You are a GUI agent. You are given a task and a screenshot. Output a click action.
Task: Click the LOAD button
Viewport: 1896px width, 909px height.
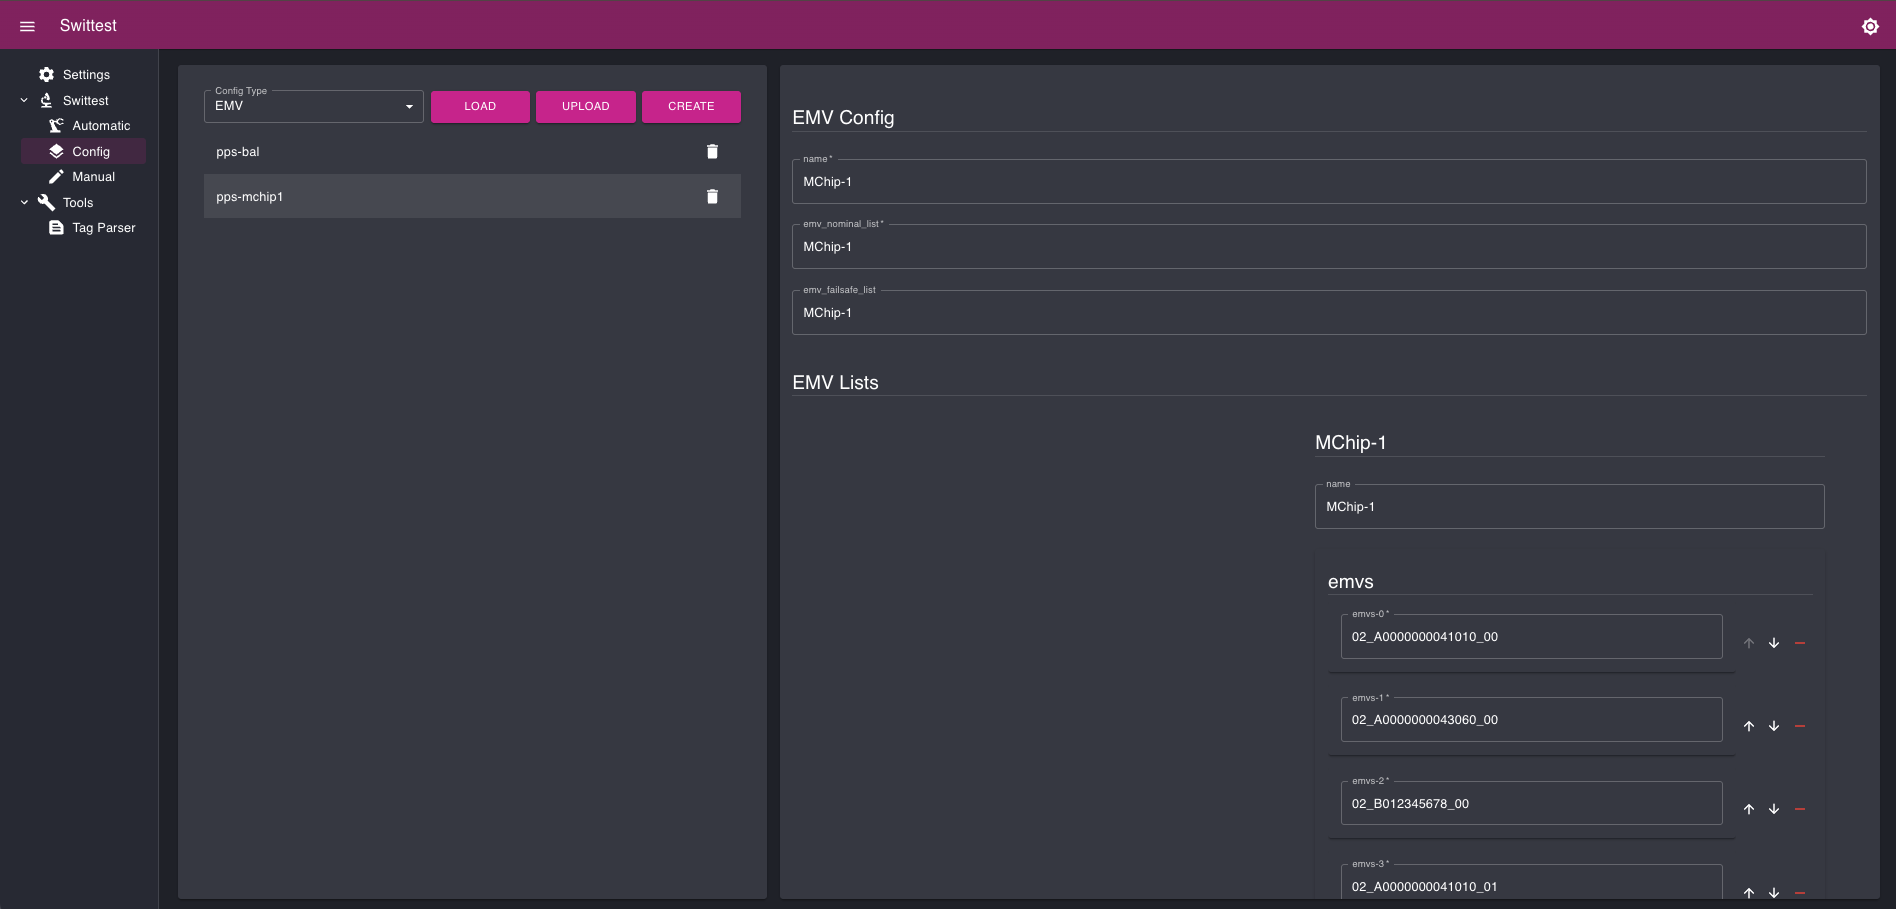point(480,106)
